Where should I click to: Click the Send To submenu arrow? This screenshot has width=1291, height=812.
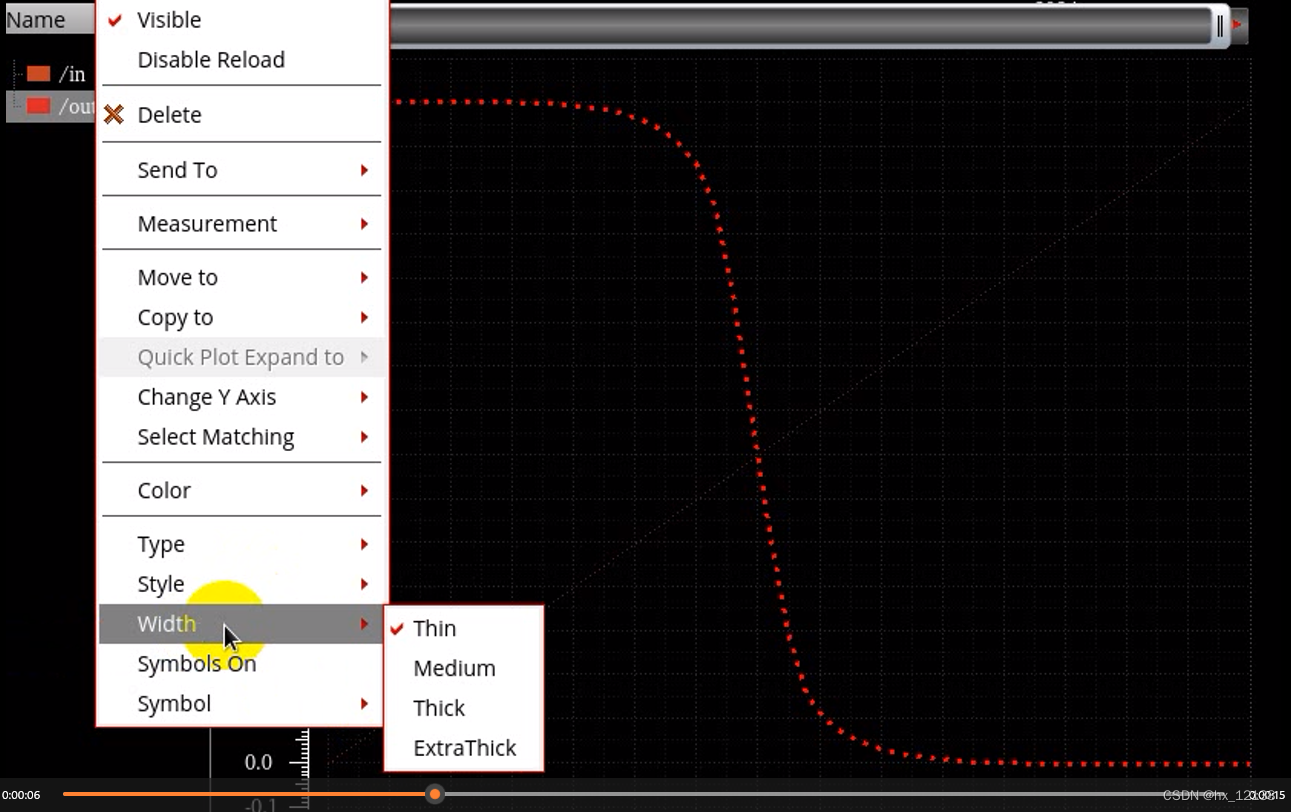tap(364, 170)
